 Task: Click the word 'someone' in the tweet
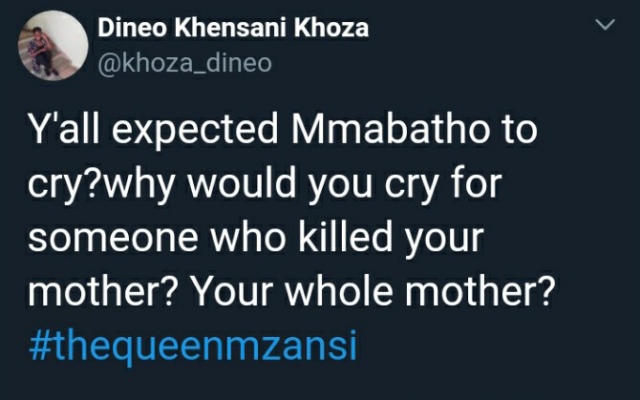tap(113, 240)
